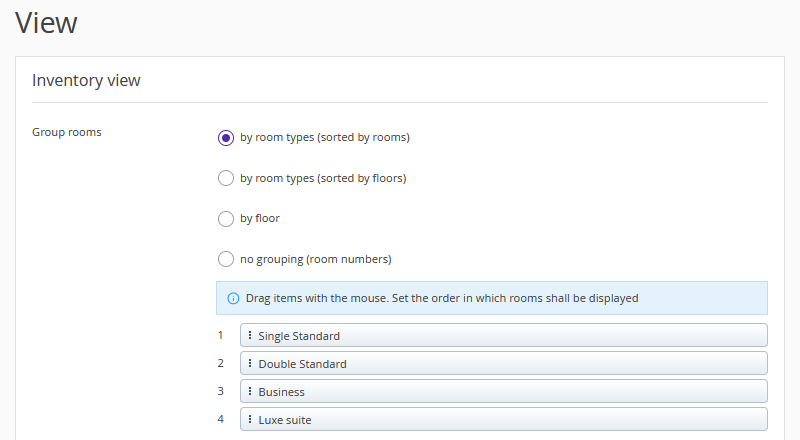
Task: Click the info icon in the drag hint banner
Action: [x=233, y=298]
